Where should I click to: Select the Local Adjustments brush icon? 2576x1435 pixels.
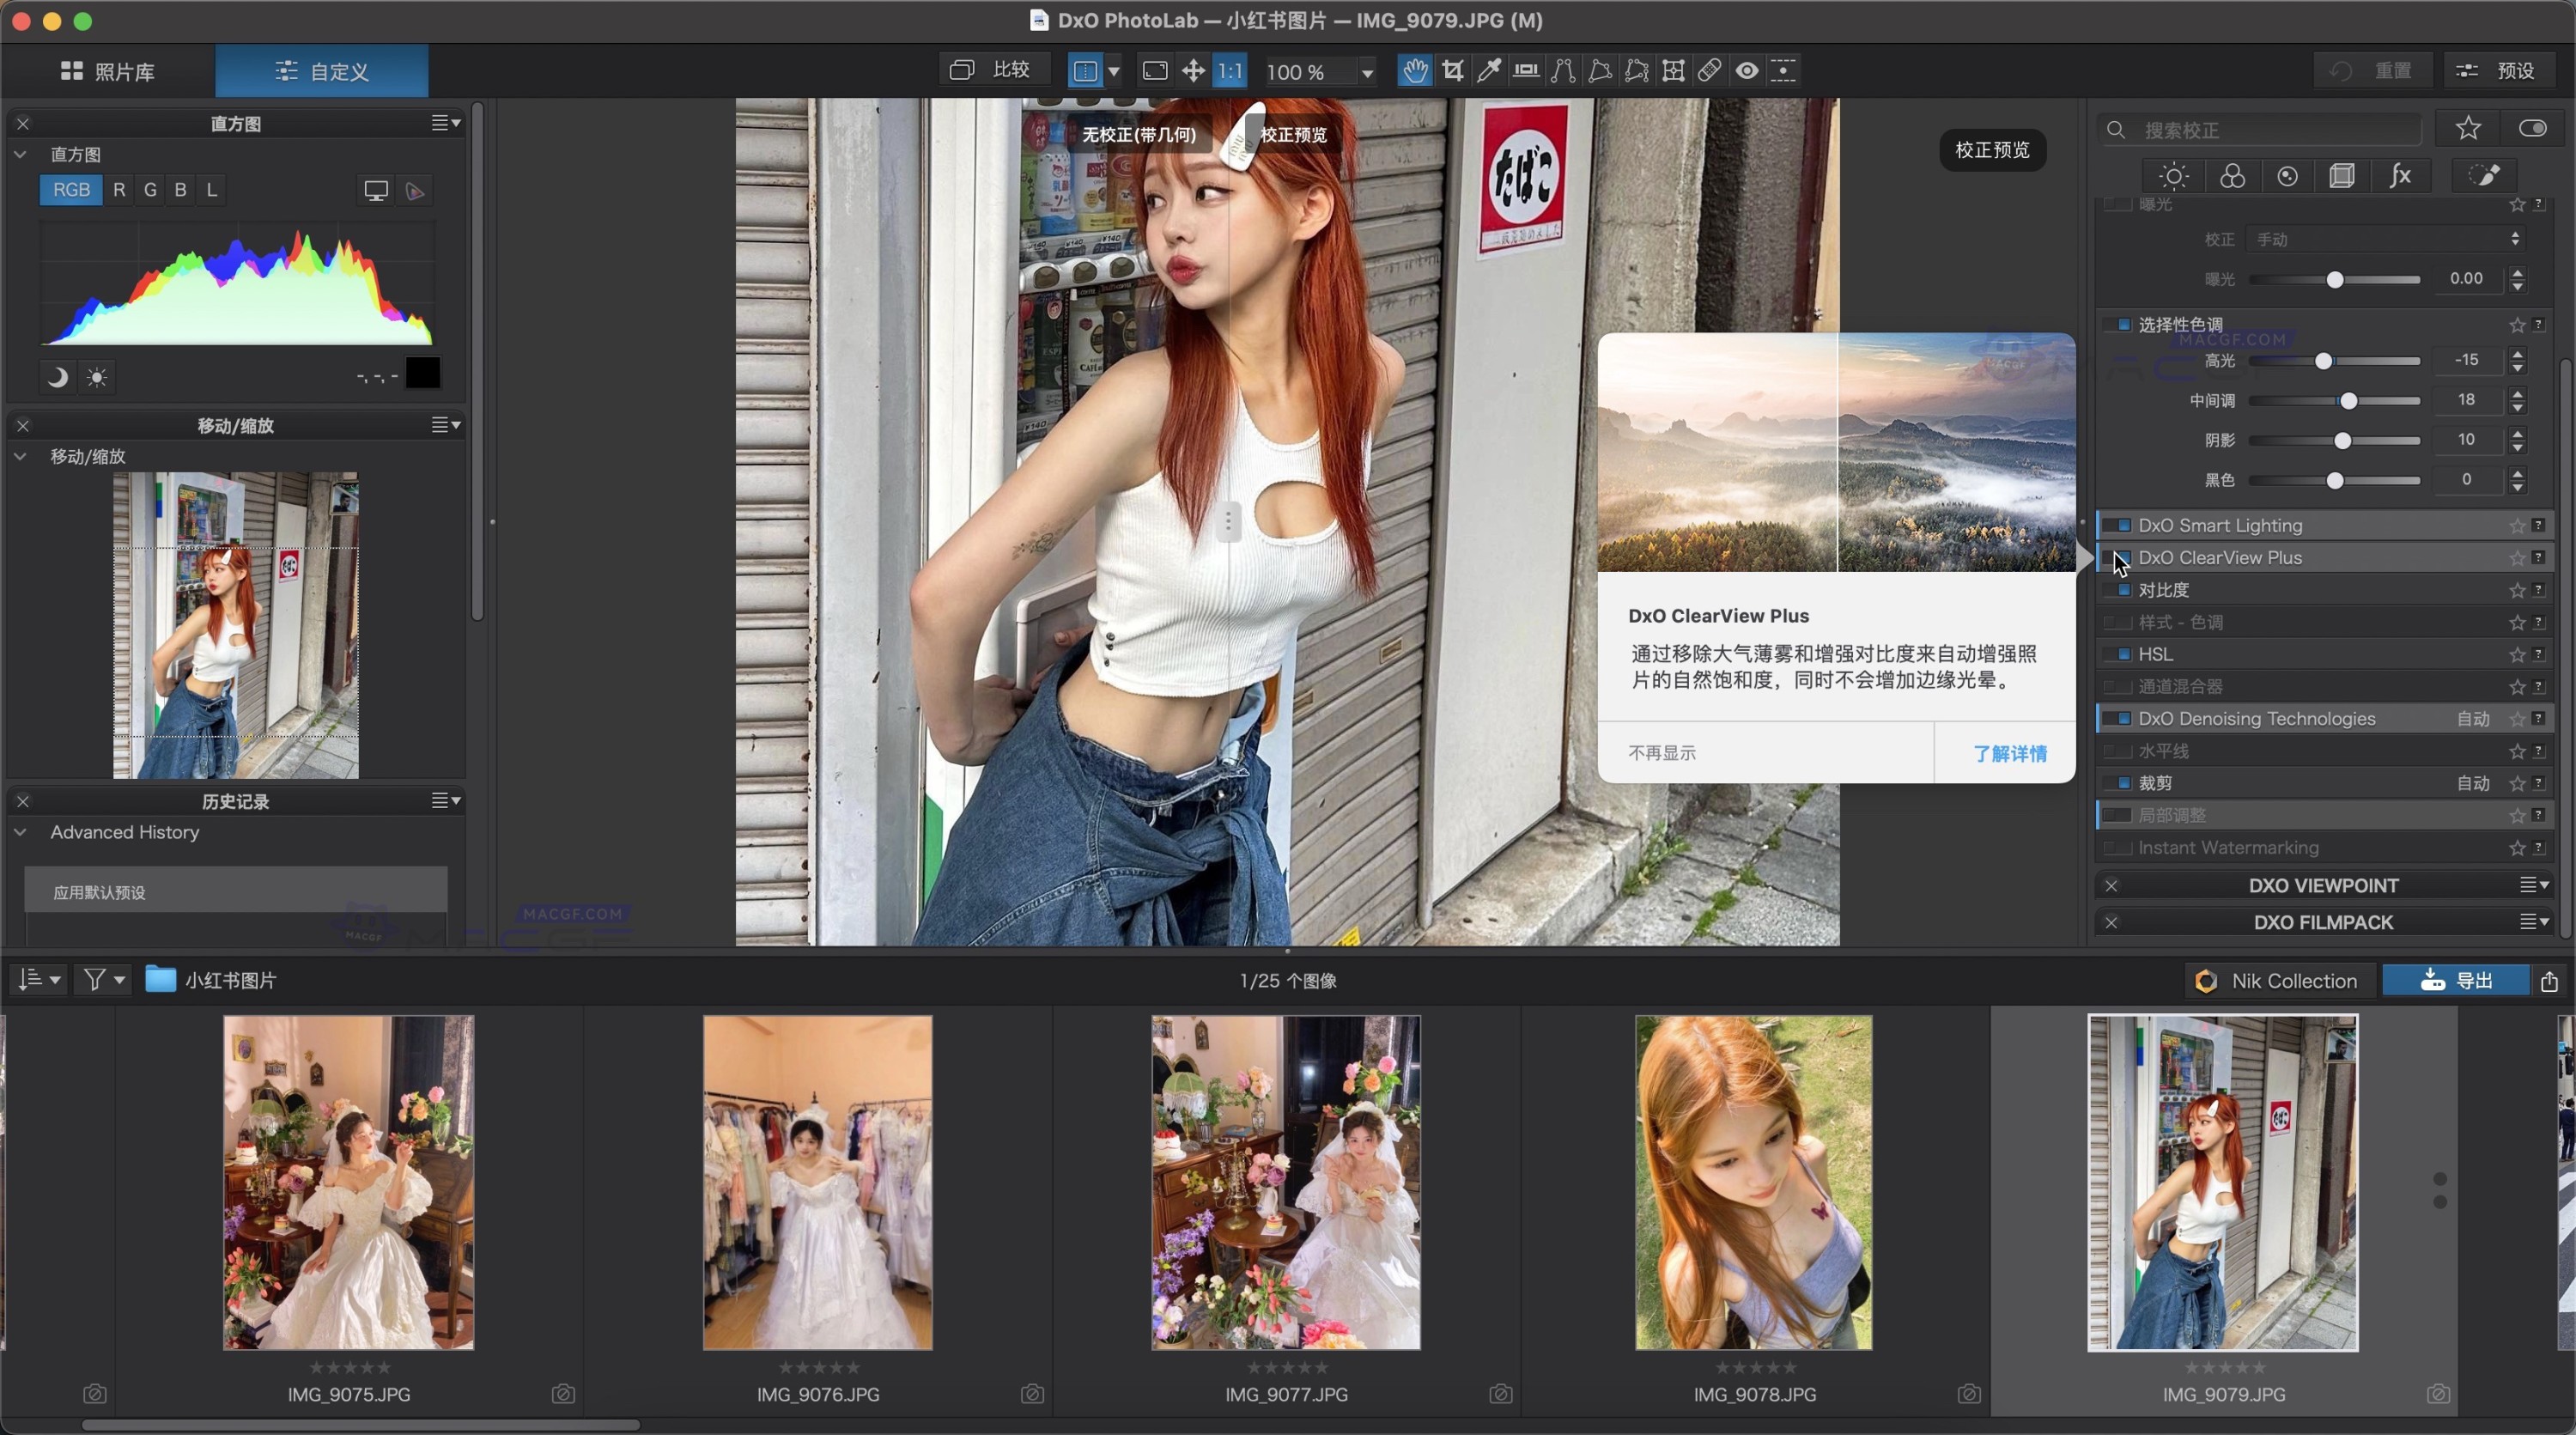coord(2487,176)
